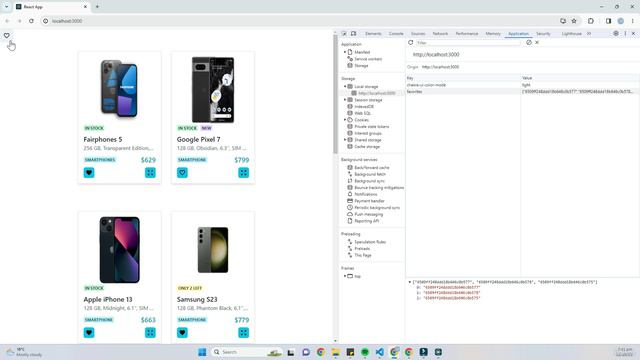Screen dimensions: 640x360
Task: Toggle DevTools device toolbar icon
Action: 353,33
